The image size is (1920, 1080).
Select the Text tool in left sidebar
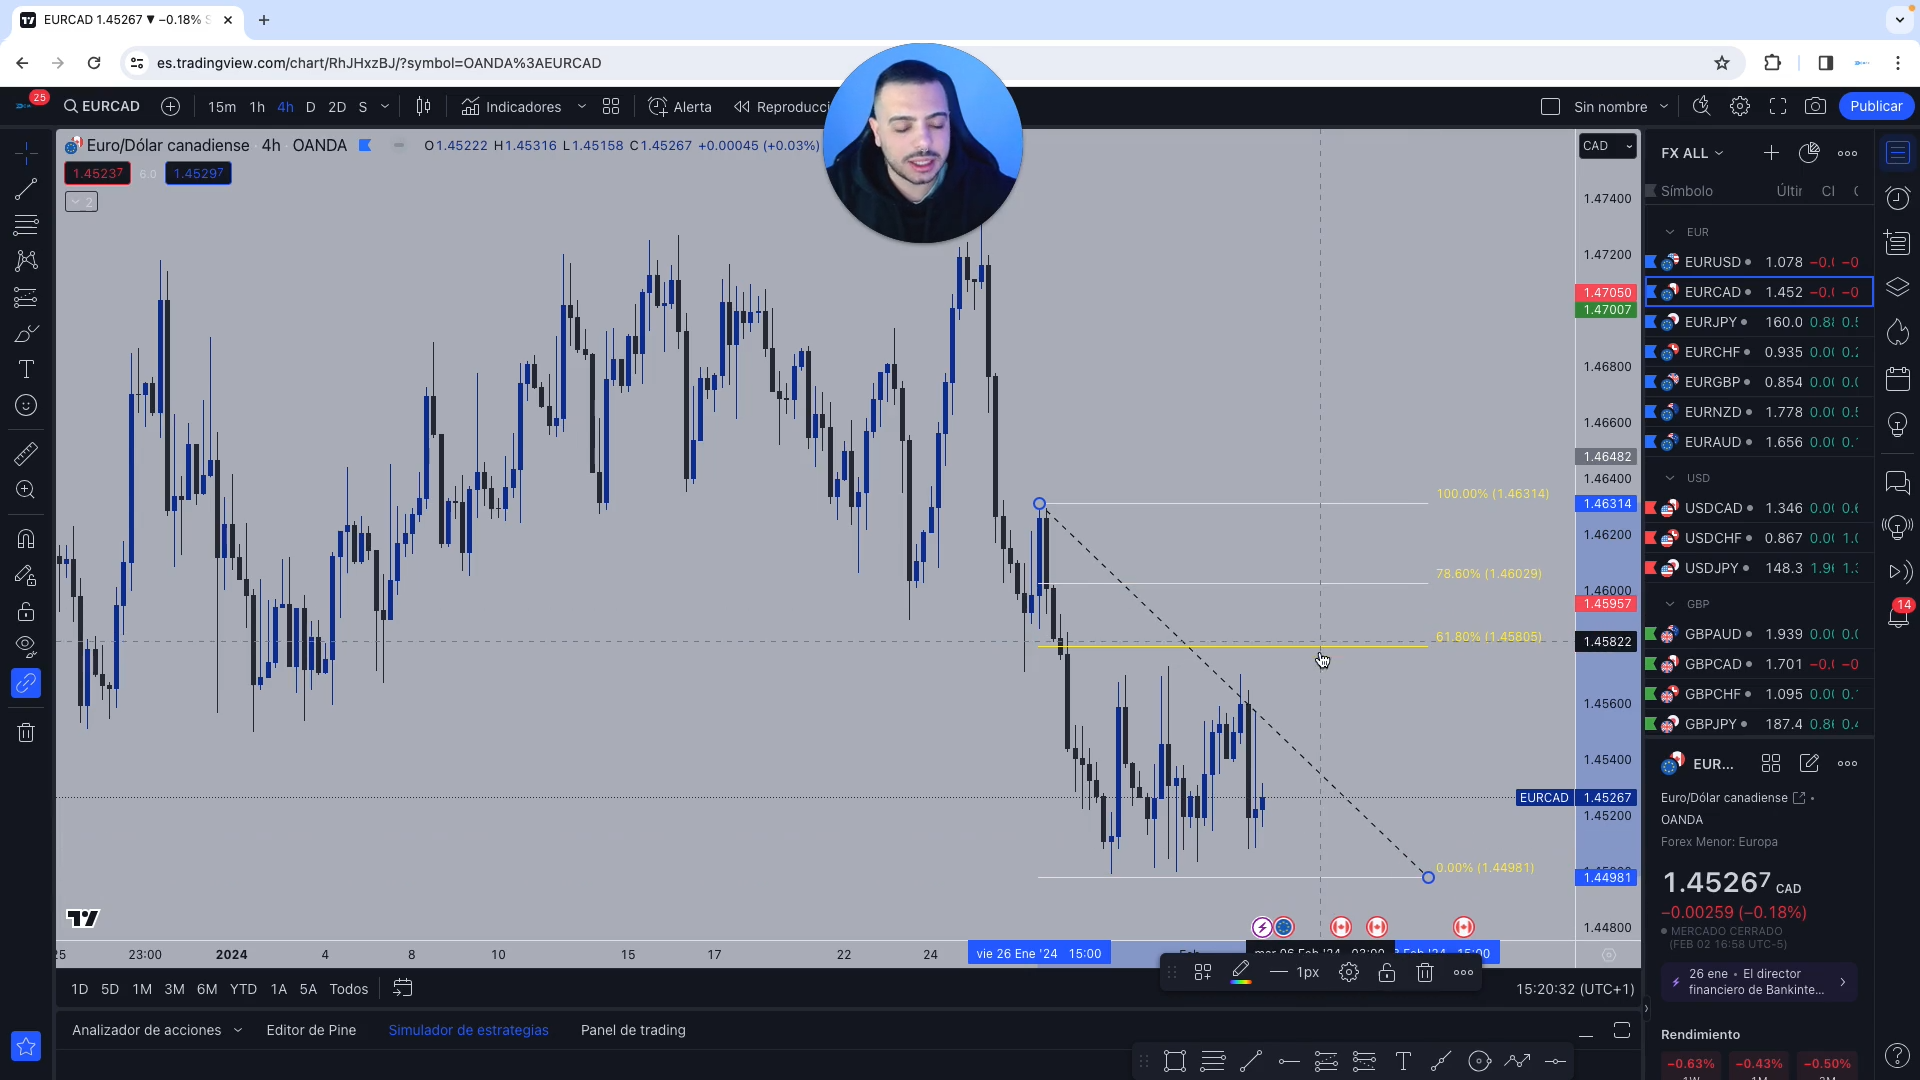click(26, 369)
